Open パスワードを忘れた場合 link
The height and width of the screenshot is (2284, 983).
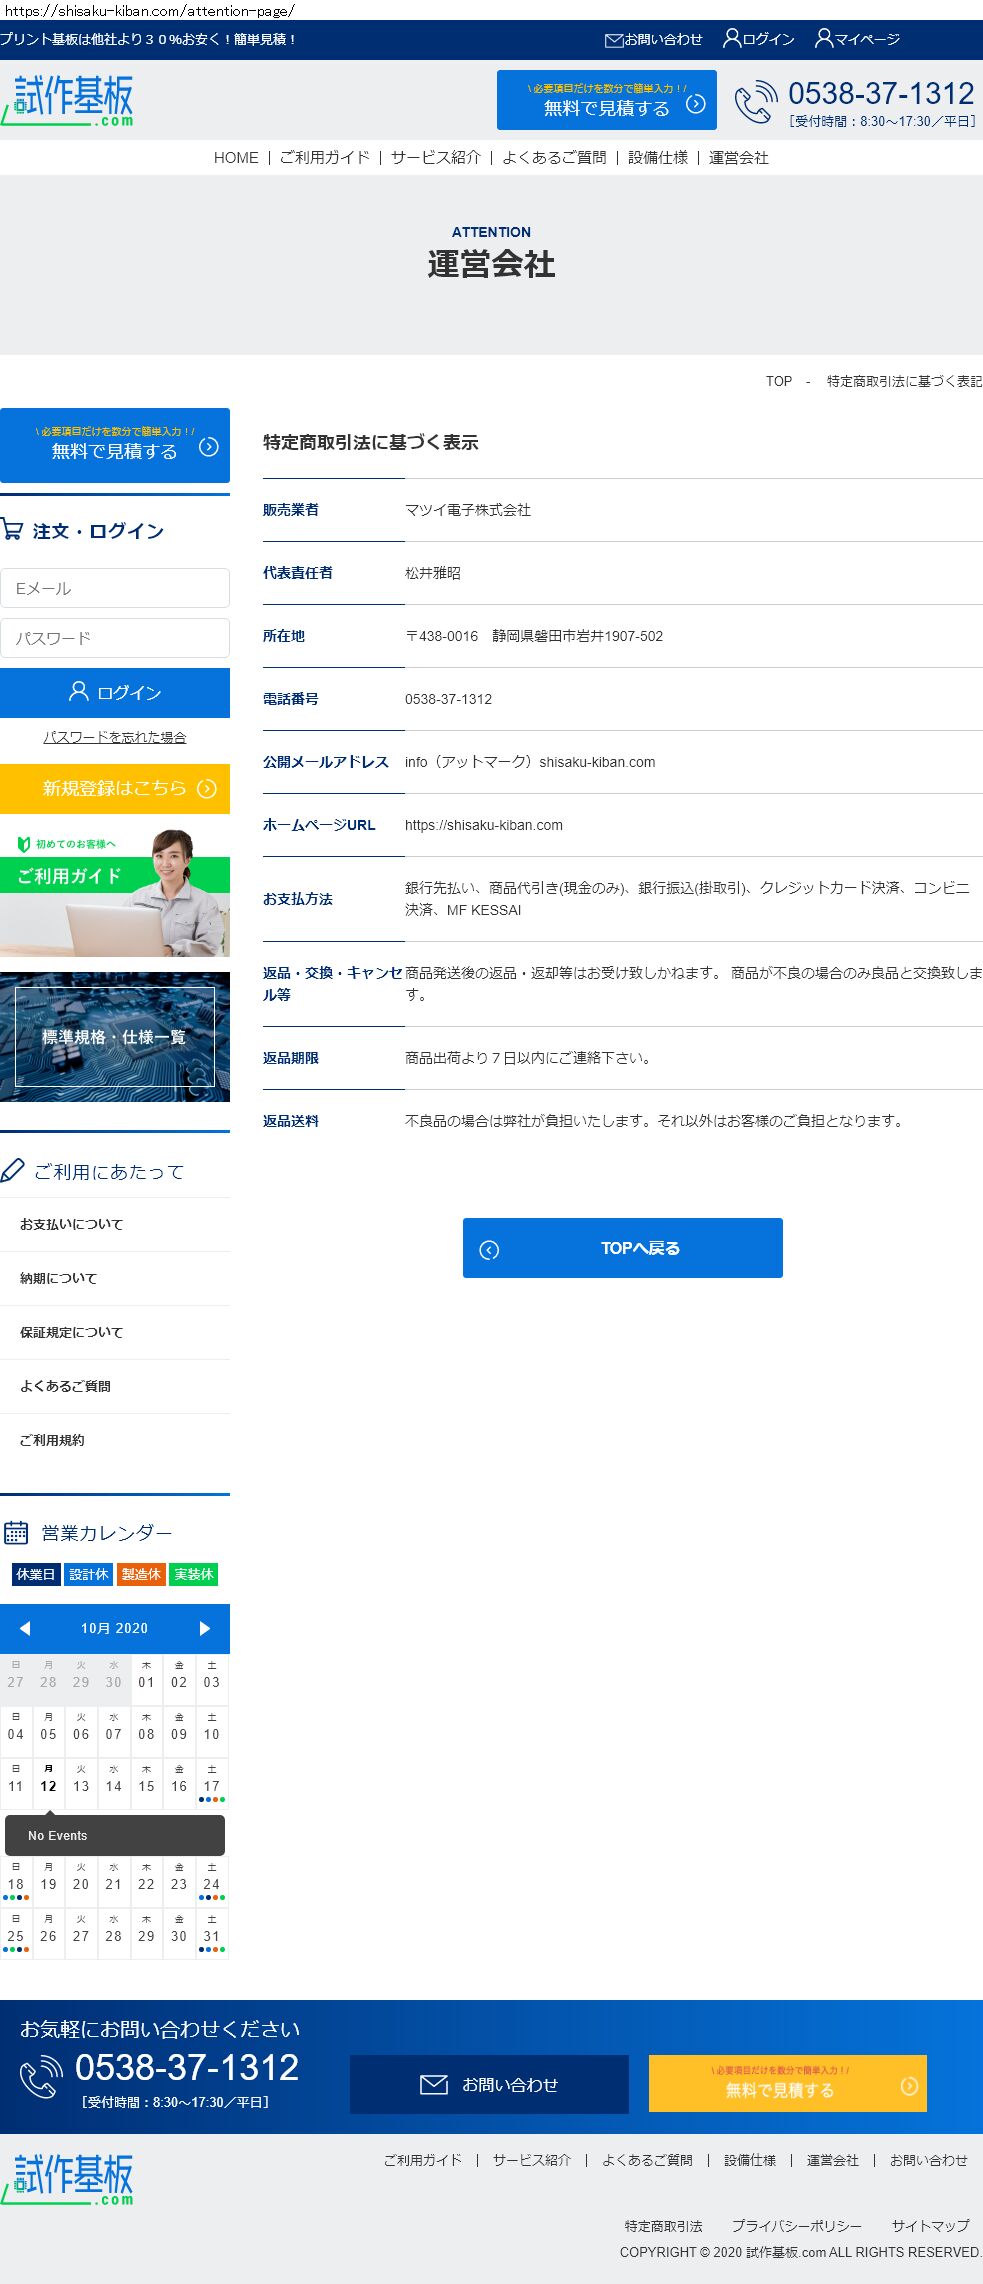tap(114, 738)
